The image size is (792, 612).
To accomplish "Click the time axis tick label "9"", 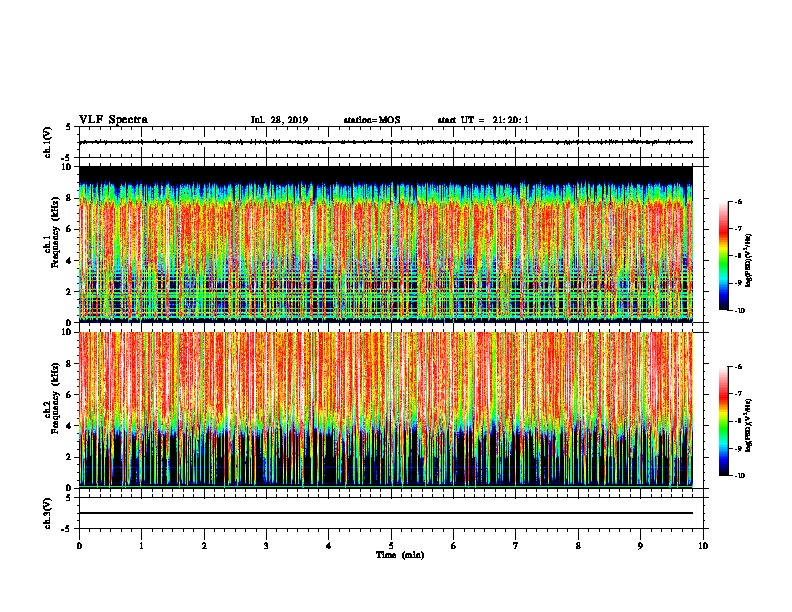I will coord(640,546).
